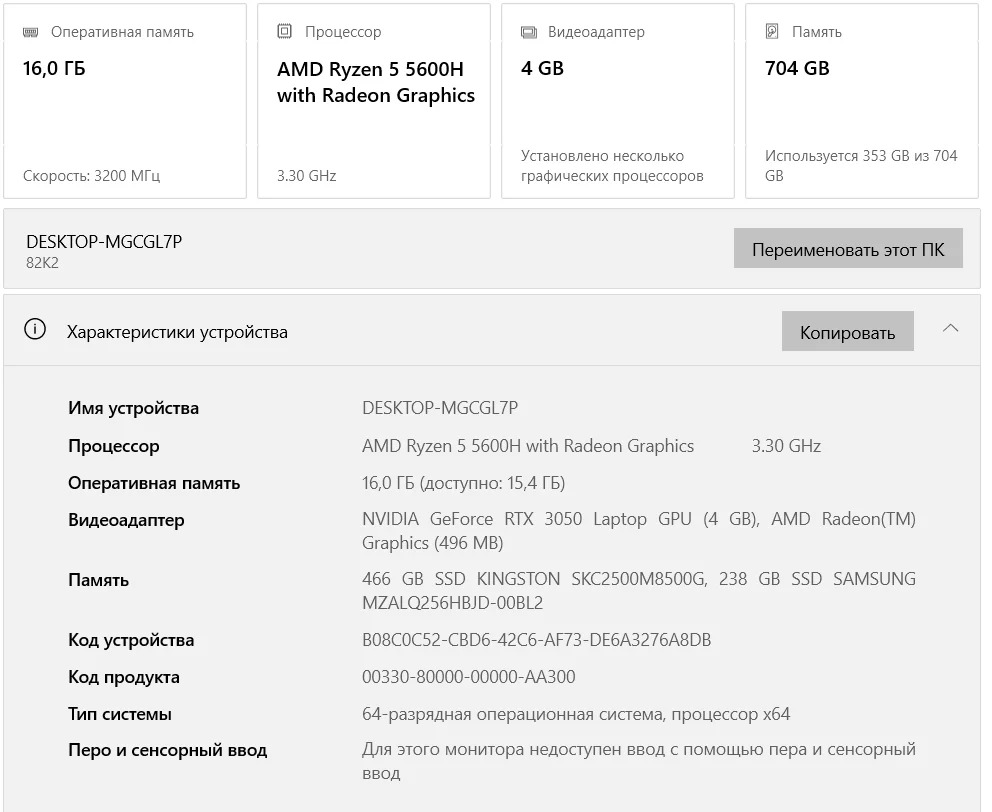Click the "Имя устройства" row label

pos(133,408)
